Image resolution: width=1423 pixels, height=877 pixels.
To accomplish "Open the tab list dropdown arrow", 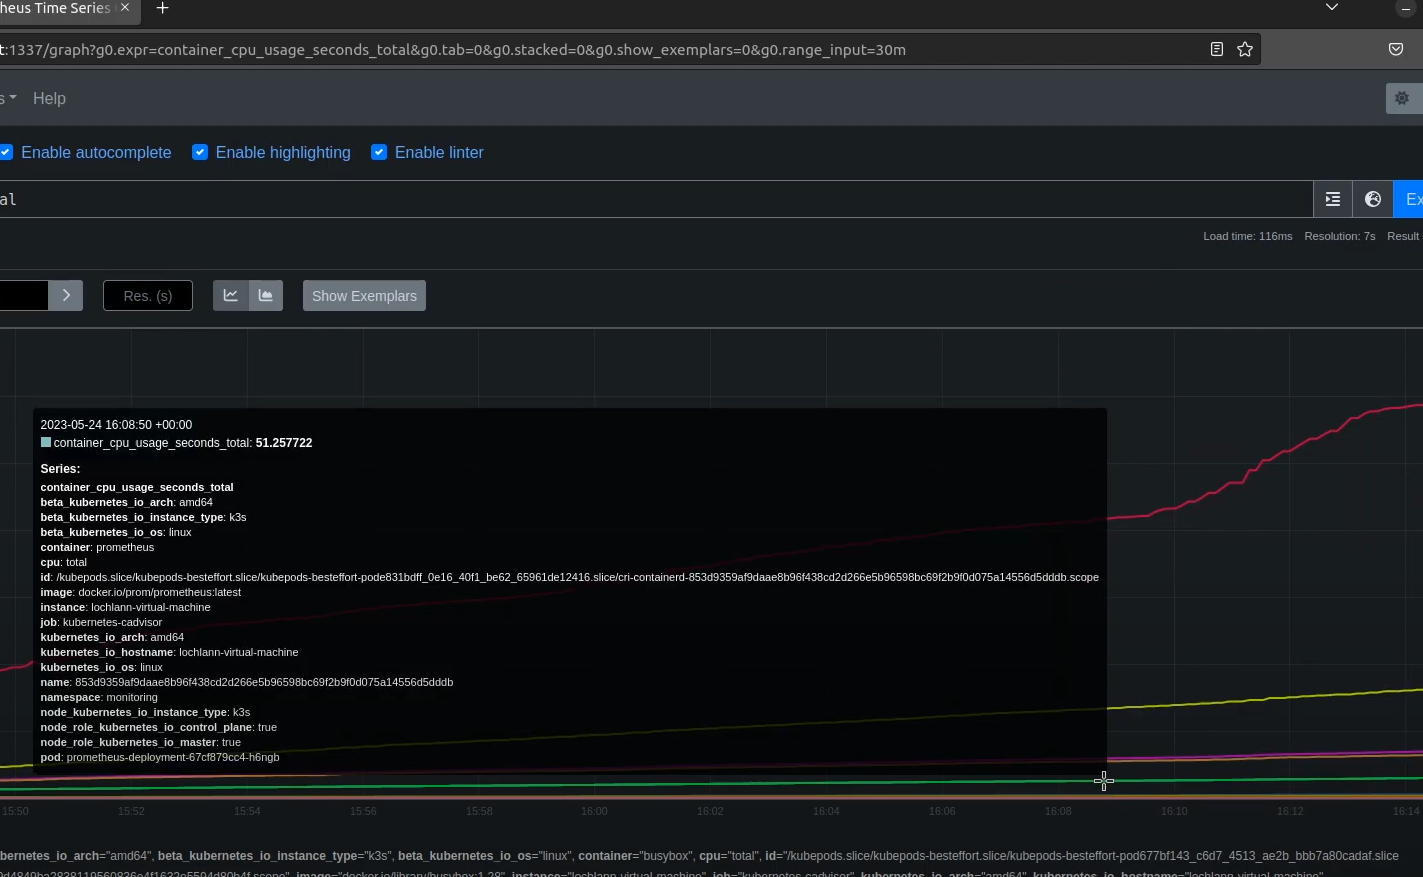I will coord(1331,8).
